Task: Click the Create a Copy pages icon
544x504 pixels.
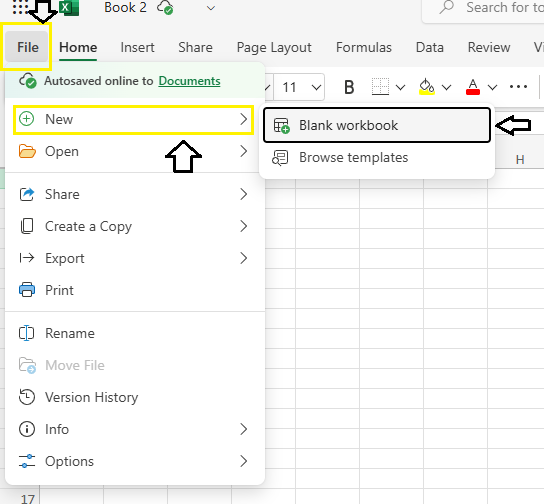Action: tap(27, 226)
